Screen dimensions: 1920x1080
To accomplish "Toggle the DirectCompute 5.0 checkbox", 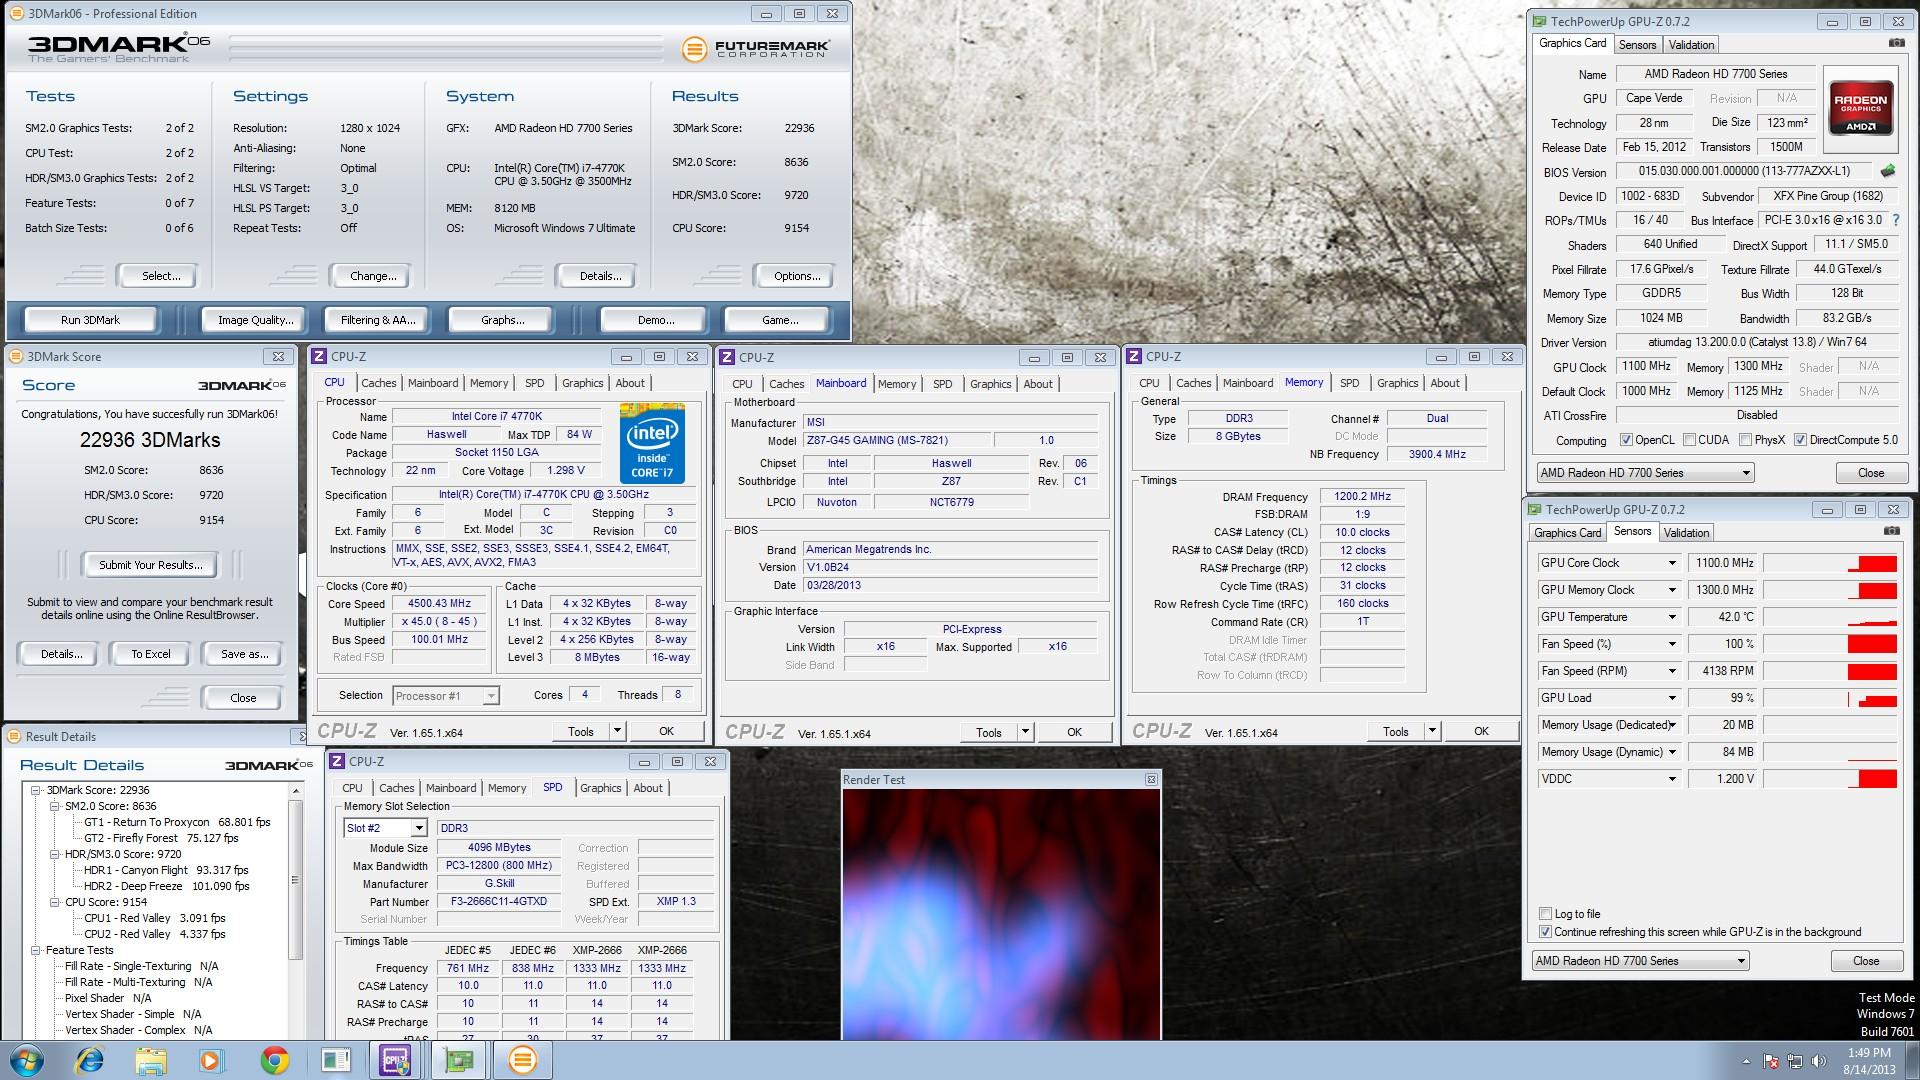I will [1800, 440].
